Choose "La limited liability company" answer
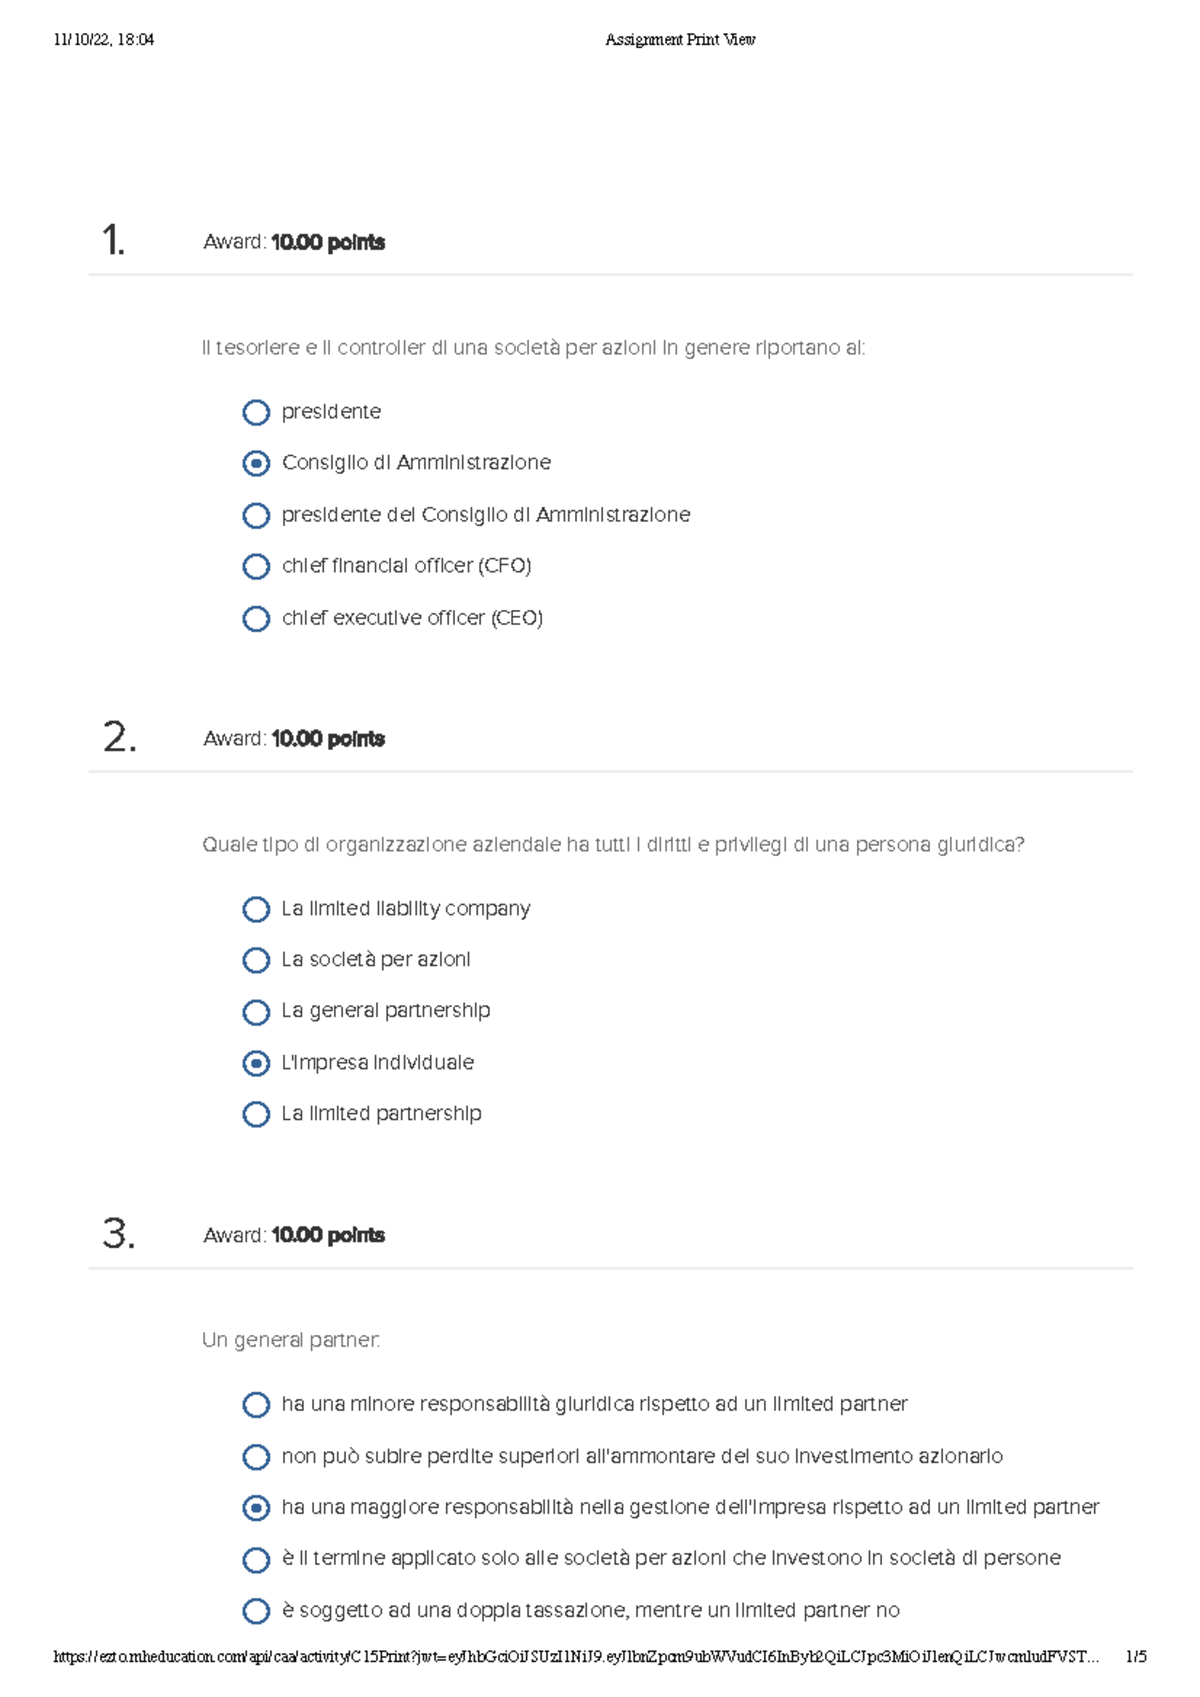 pos(256,909)
